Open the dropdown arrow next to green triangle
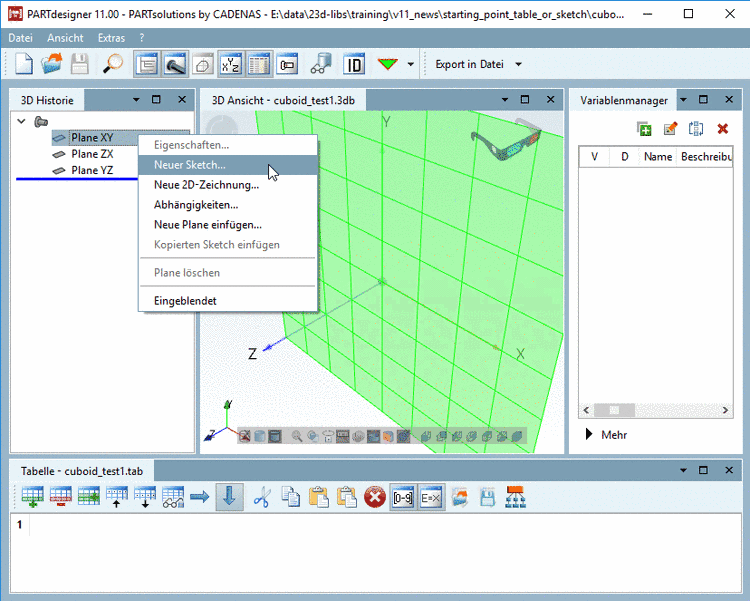The width and height of the screenshot is (750, 601). click(410, 64)
